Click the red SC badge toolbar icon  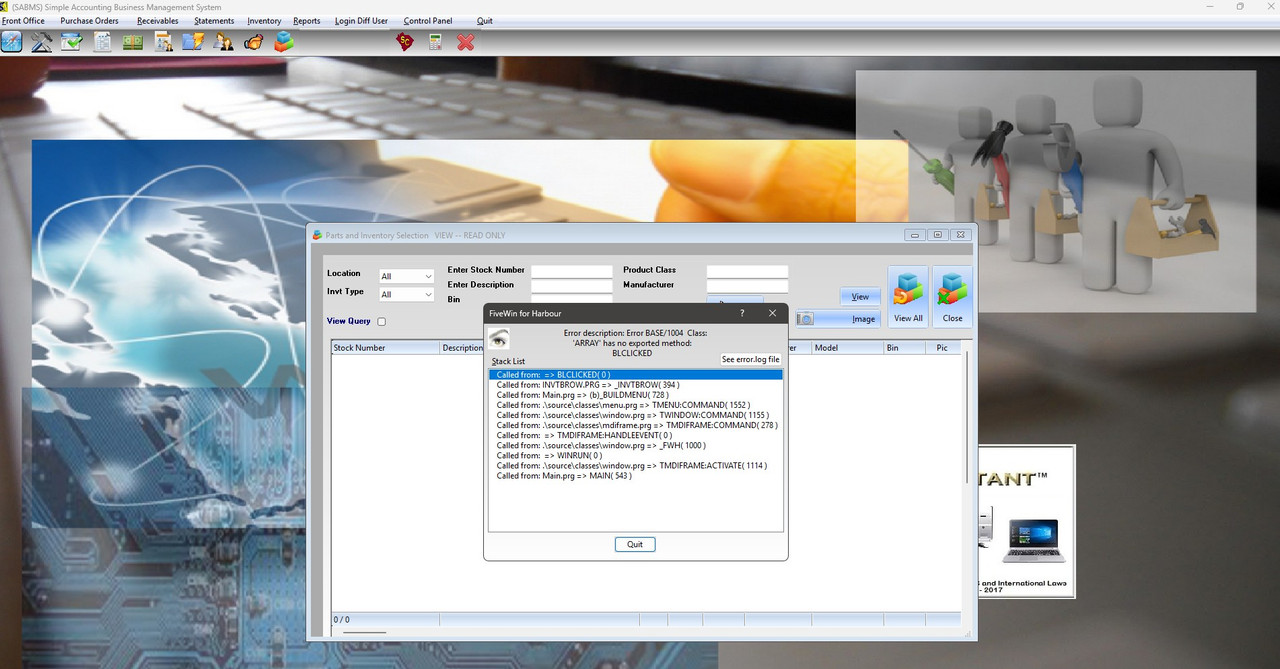[405, 42]
